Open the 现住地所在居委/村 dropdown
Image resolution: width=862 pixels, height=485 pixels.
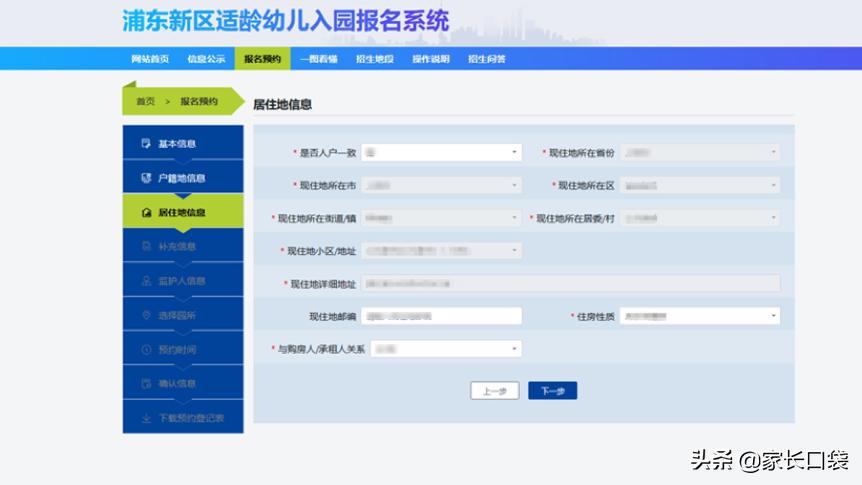[x=700, y=218]
